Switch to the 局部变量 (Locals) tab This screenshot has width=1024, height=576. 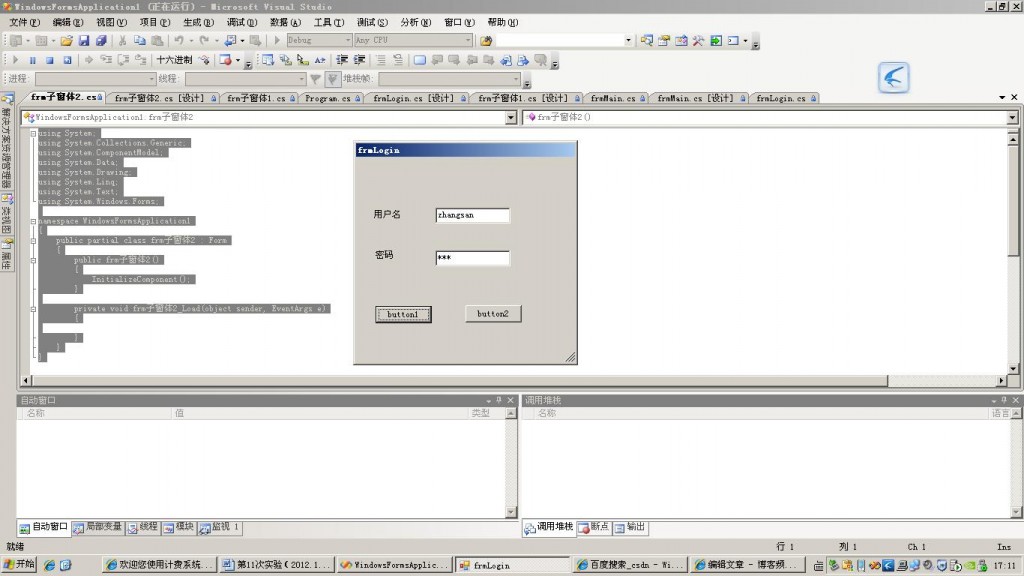coord(98,527)
